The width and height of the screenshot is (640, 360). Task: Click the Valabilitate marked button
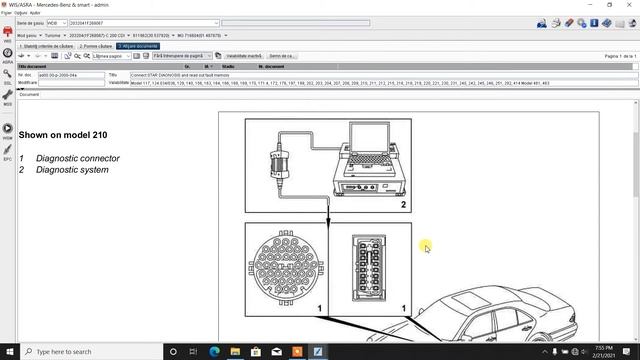coord(244,56)
